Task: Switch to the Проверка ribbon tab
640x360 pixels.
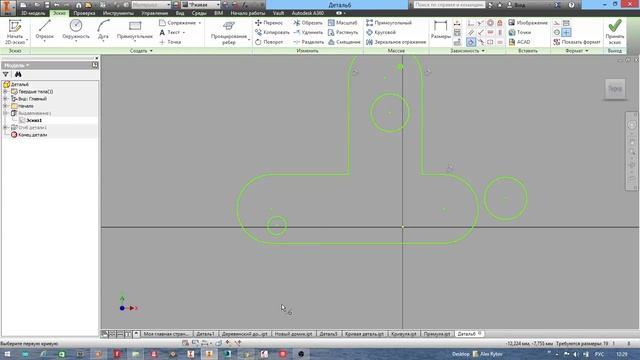Action: [x=84, y=13]
